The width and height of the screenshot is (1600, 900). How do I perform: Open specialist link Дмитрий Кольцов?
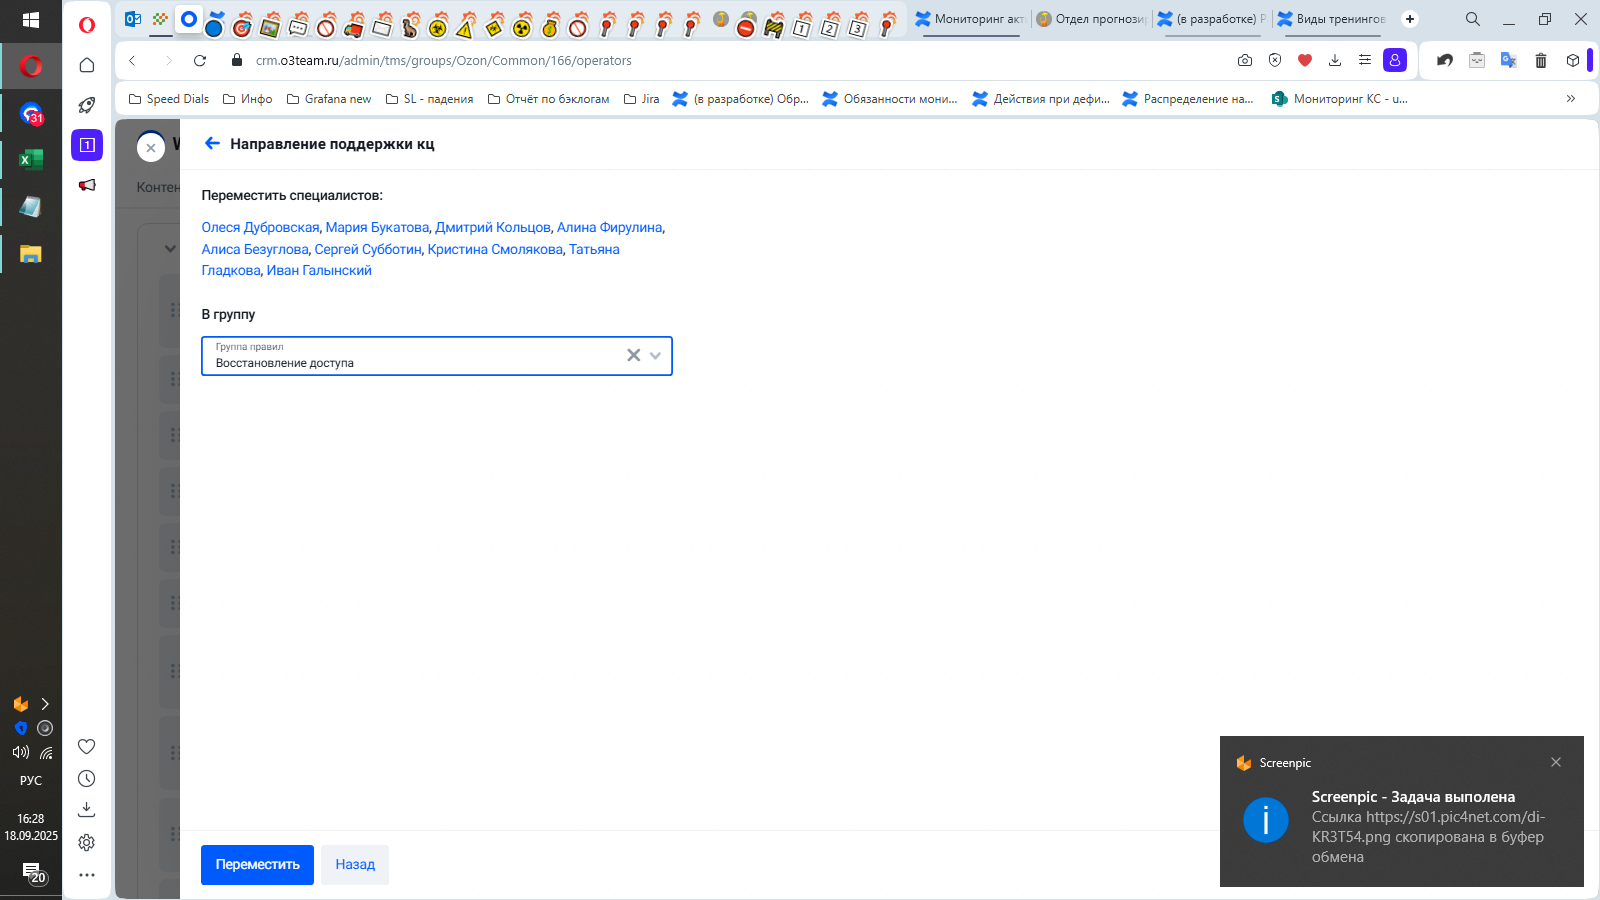tap(493, 228)
